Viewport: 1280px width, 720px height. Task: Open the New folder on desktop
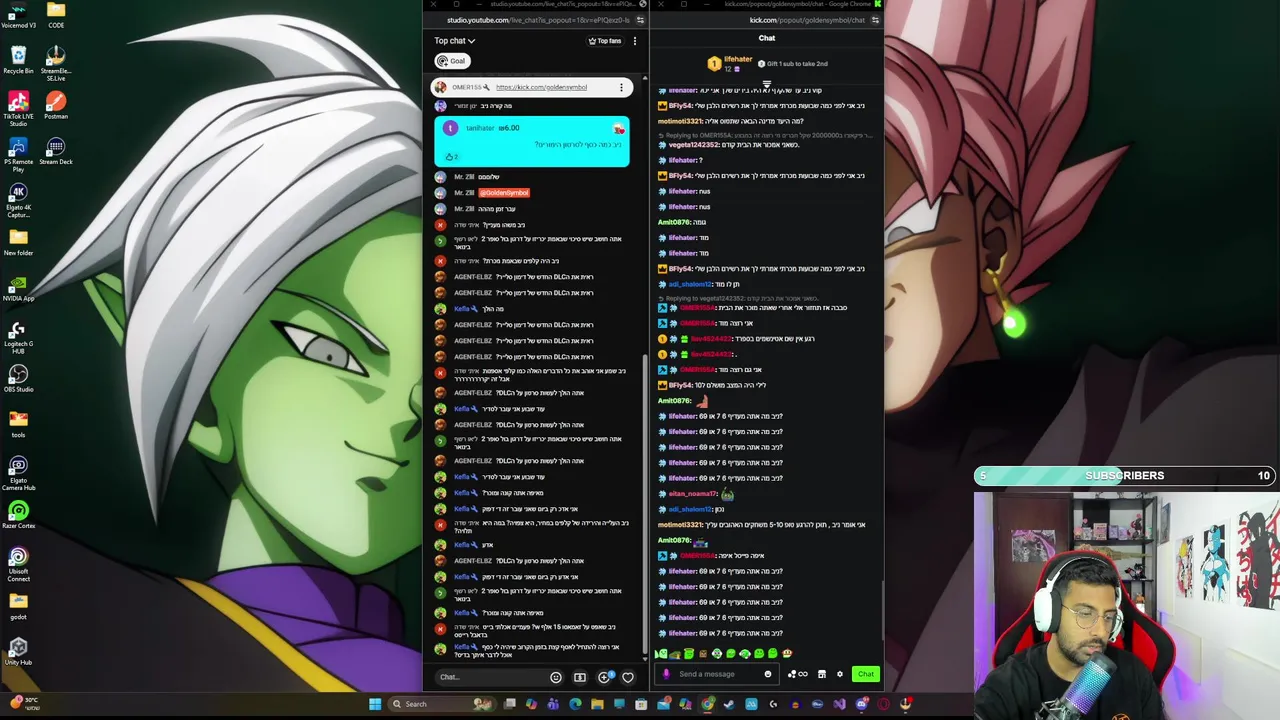(x=18, y=242)
